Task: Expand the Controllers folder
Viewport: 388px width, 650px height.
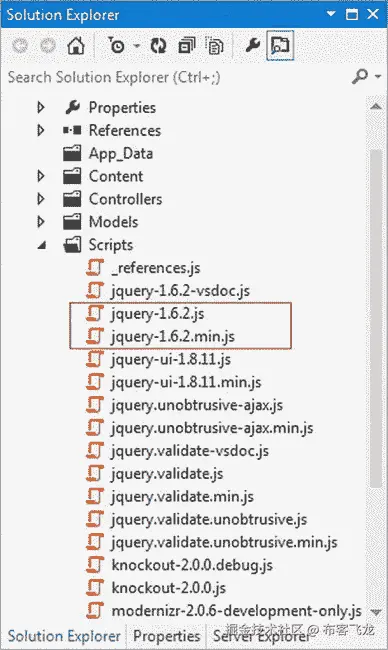Action: click(41, 199)
